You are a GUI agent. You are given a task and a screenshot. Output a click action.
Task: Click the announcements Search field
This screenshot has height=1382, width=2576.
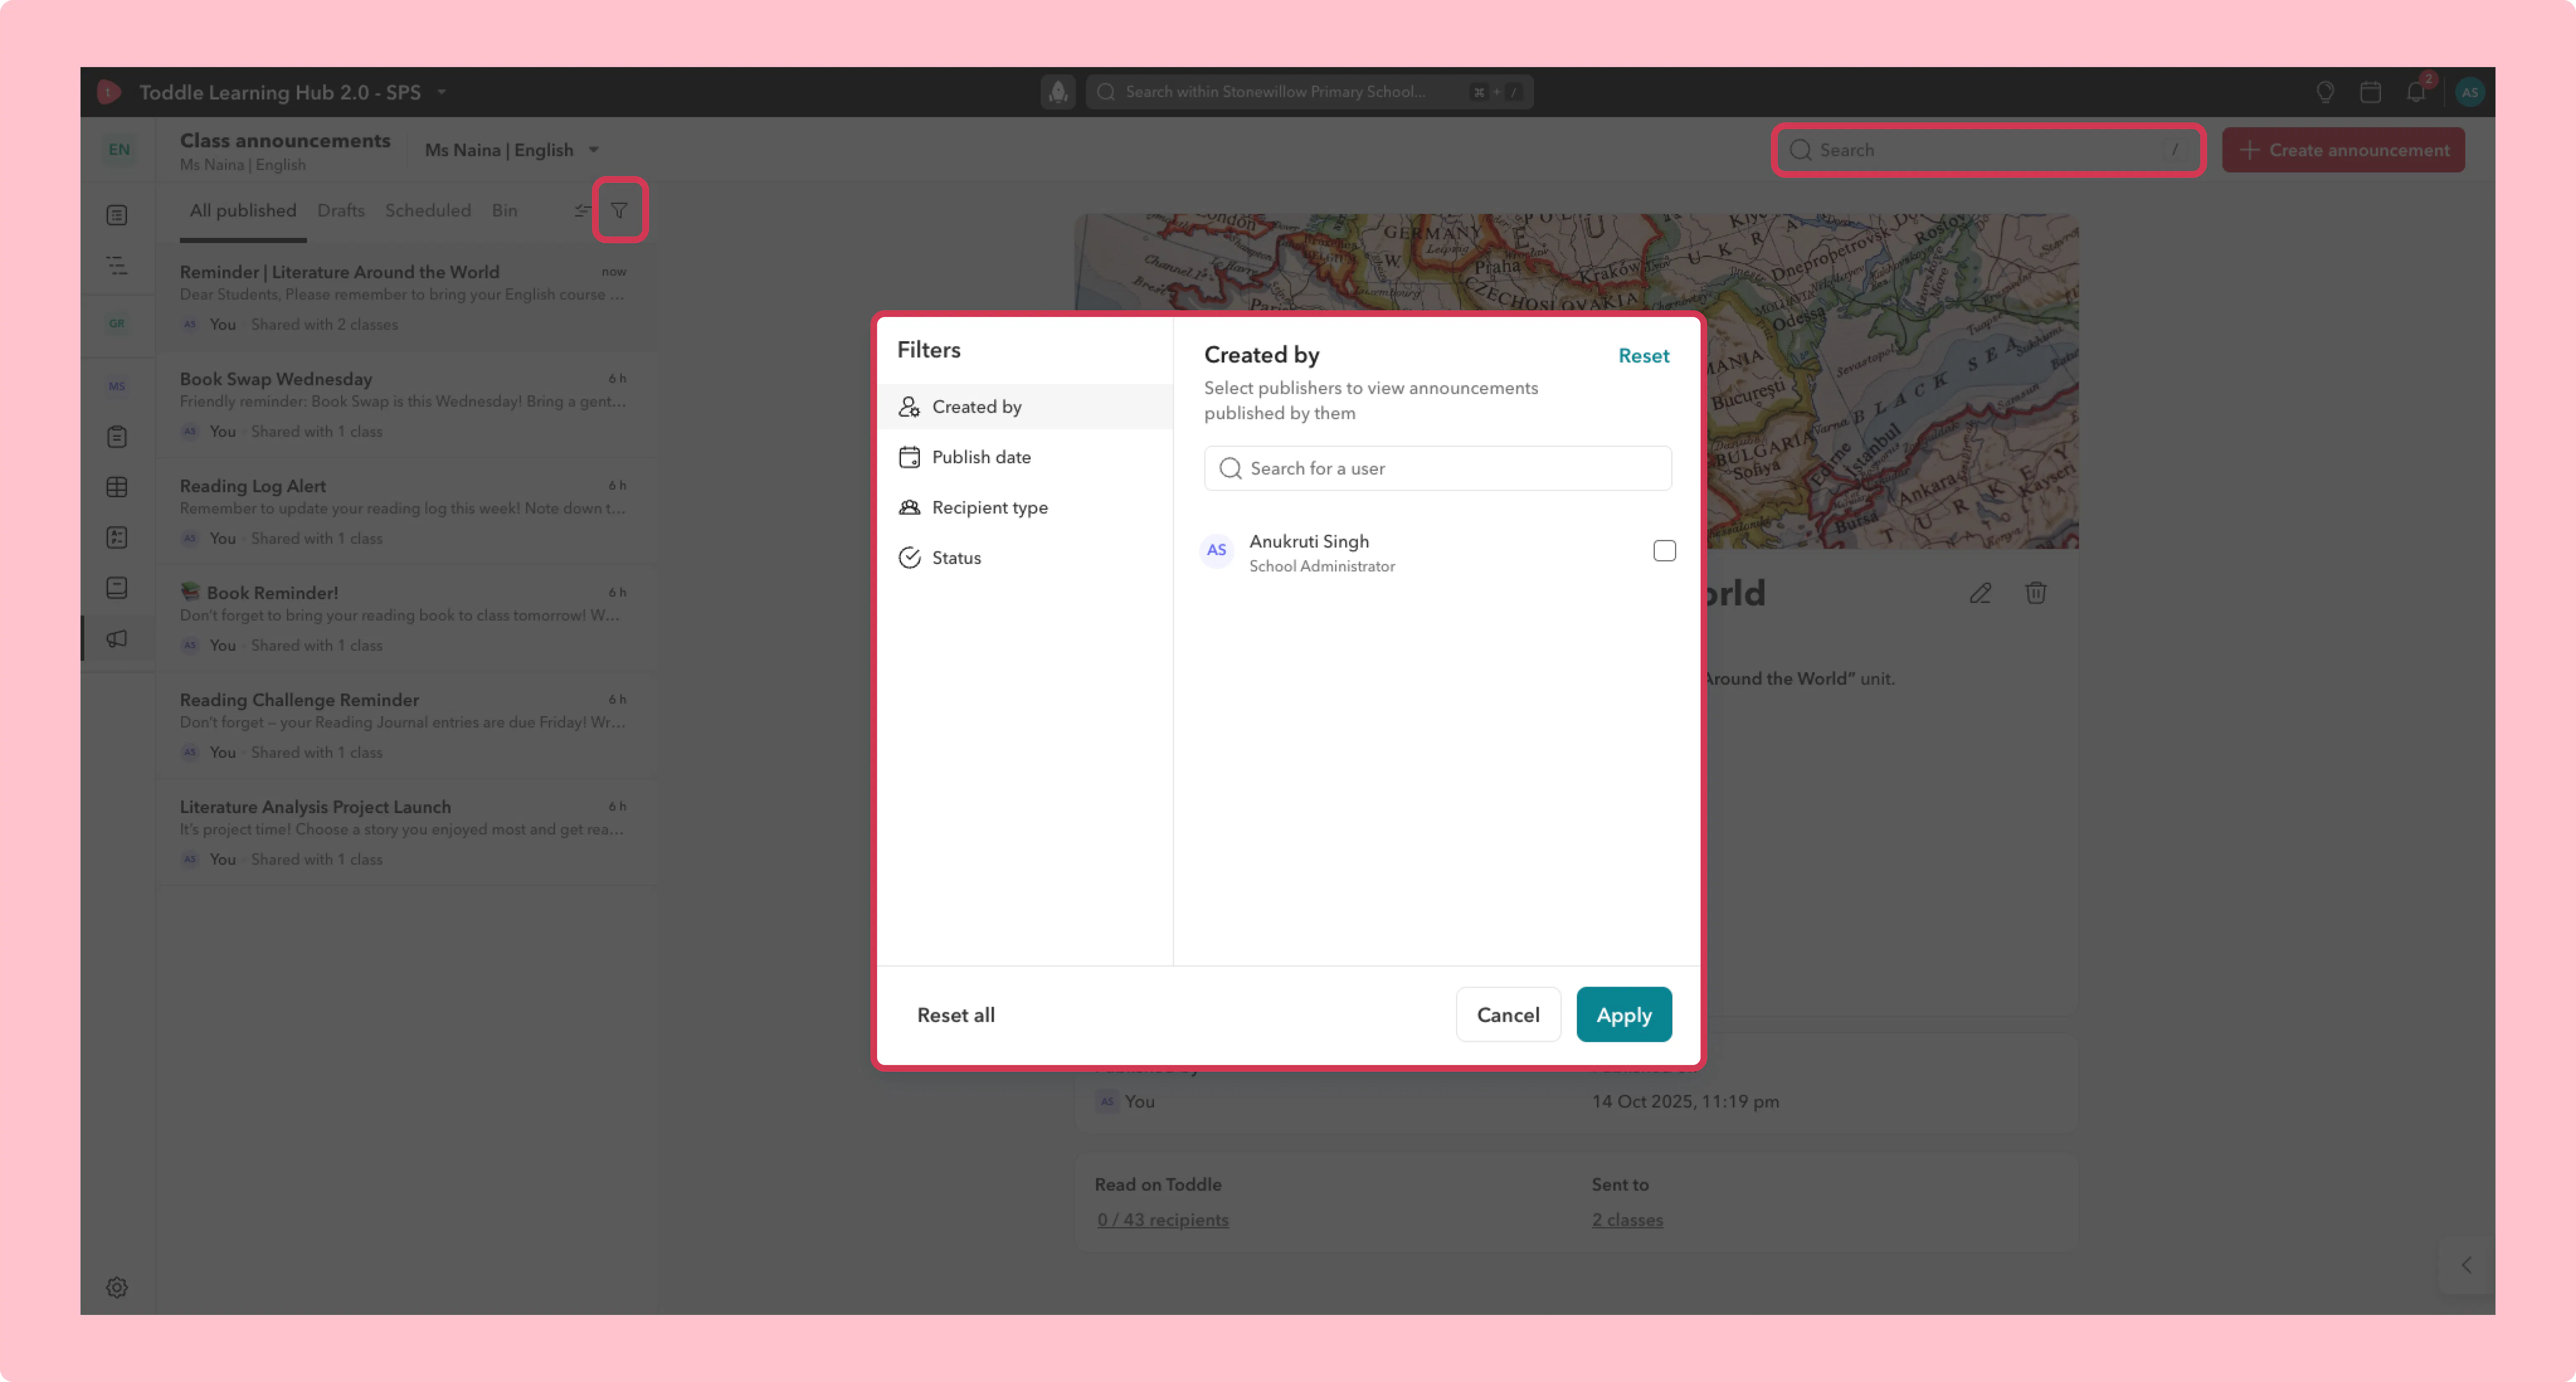pyautogui.click(x=1988, y=150)
